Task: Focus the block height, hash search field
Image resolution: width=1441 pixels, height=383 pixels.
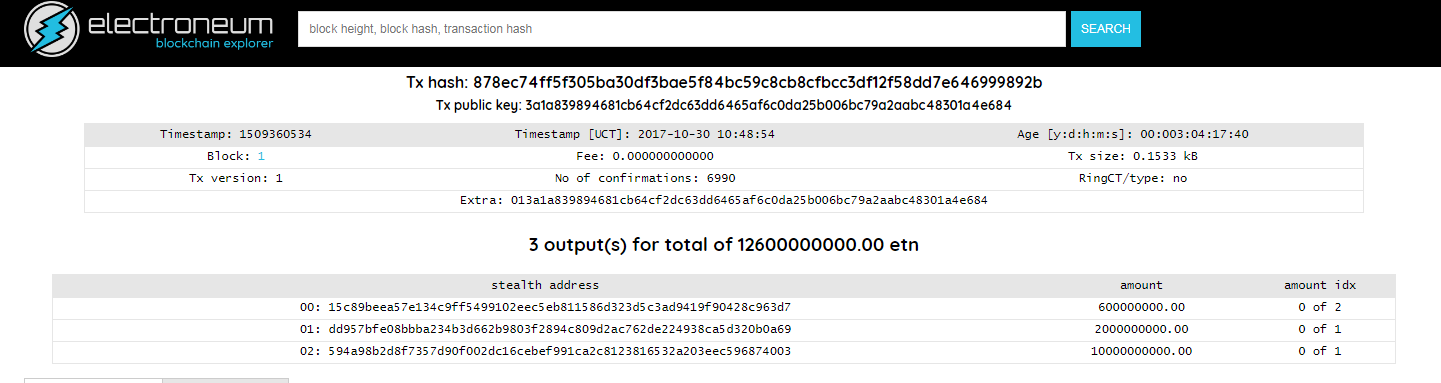Action: 682,29
